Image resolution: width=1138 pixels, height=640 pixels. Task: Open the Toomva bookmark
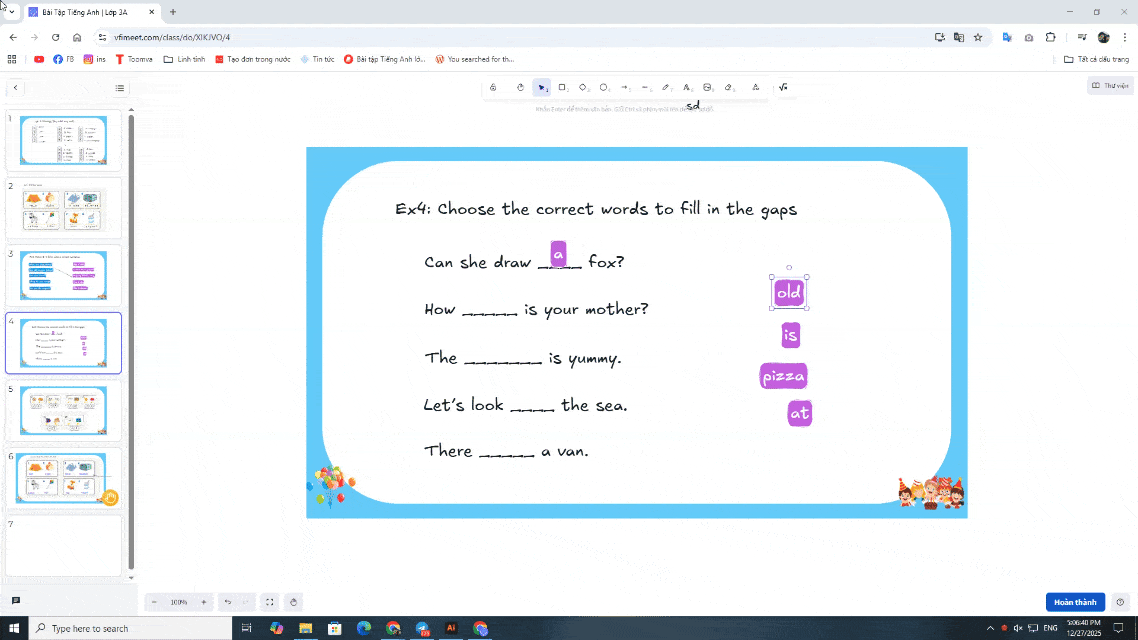[x=134, y=59]
